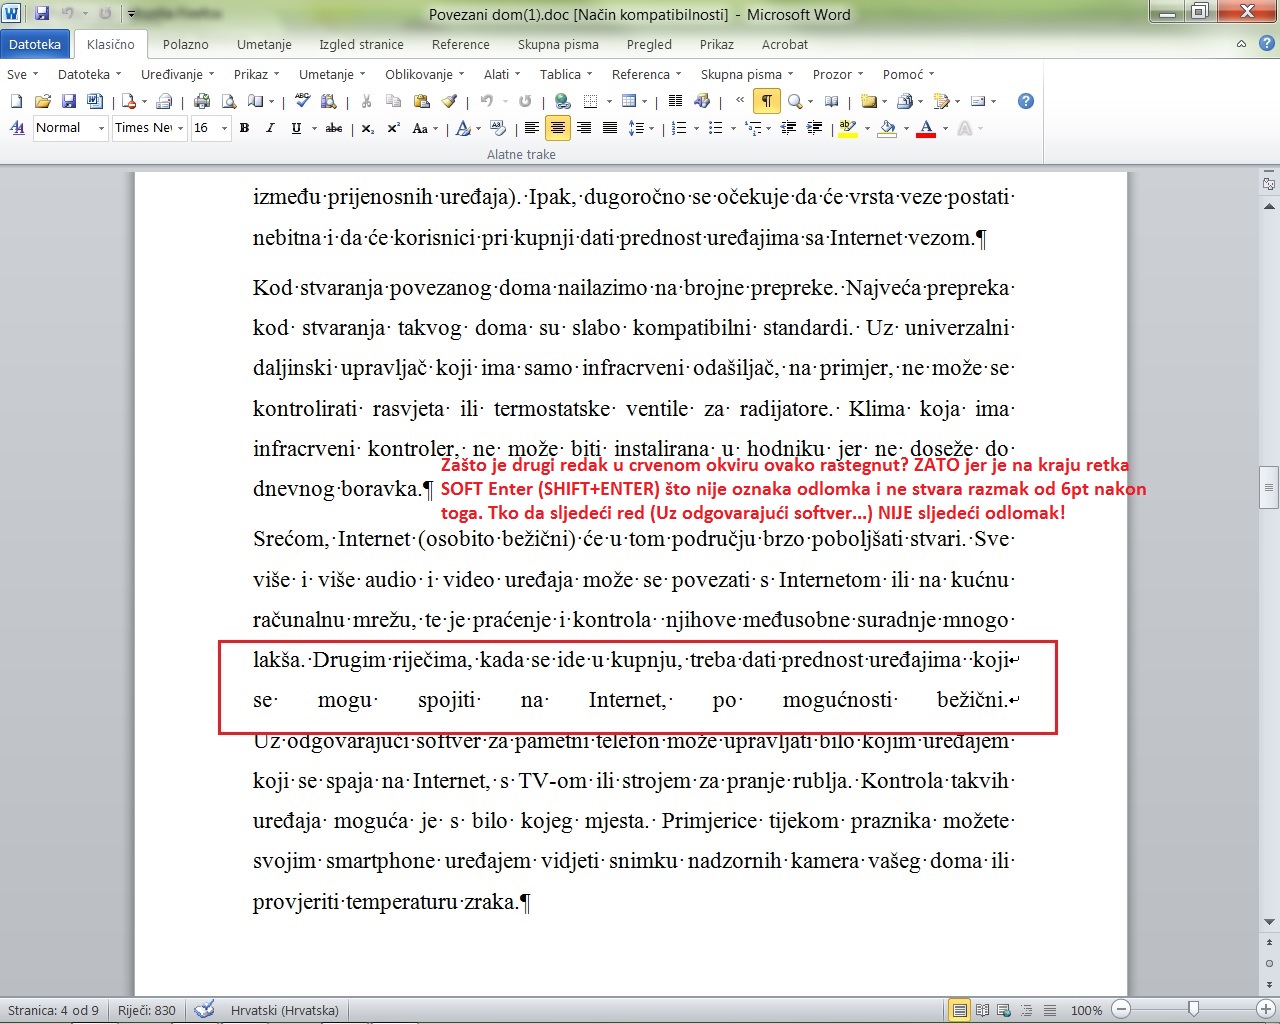Click the Print Preview magnifier icon
The image size is (1280, 1024).
(228, 101)
